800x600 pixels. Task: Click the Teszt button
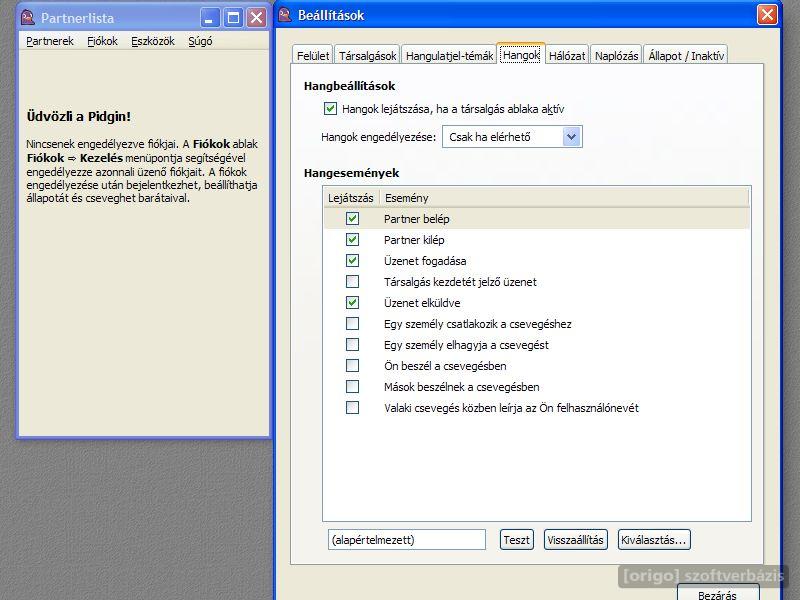pyautogui.click(x=516, y=540)
